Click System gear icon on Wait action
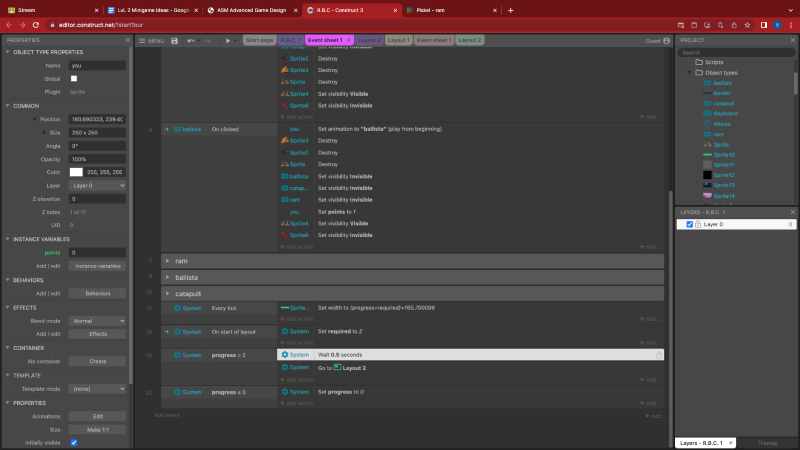Image resolution: width=800 pixels, height=450 pixels. coord(285,354)
